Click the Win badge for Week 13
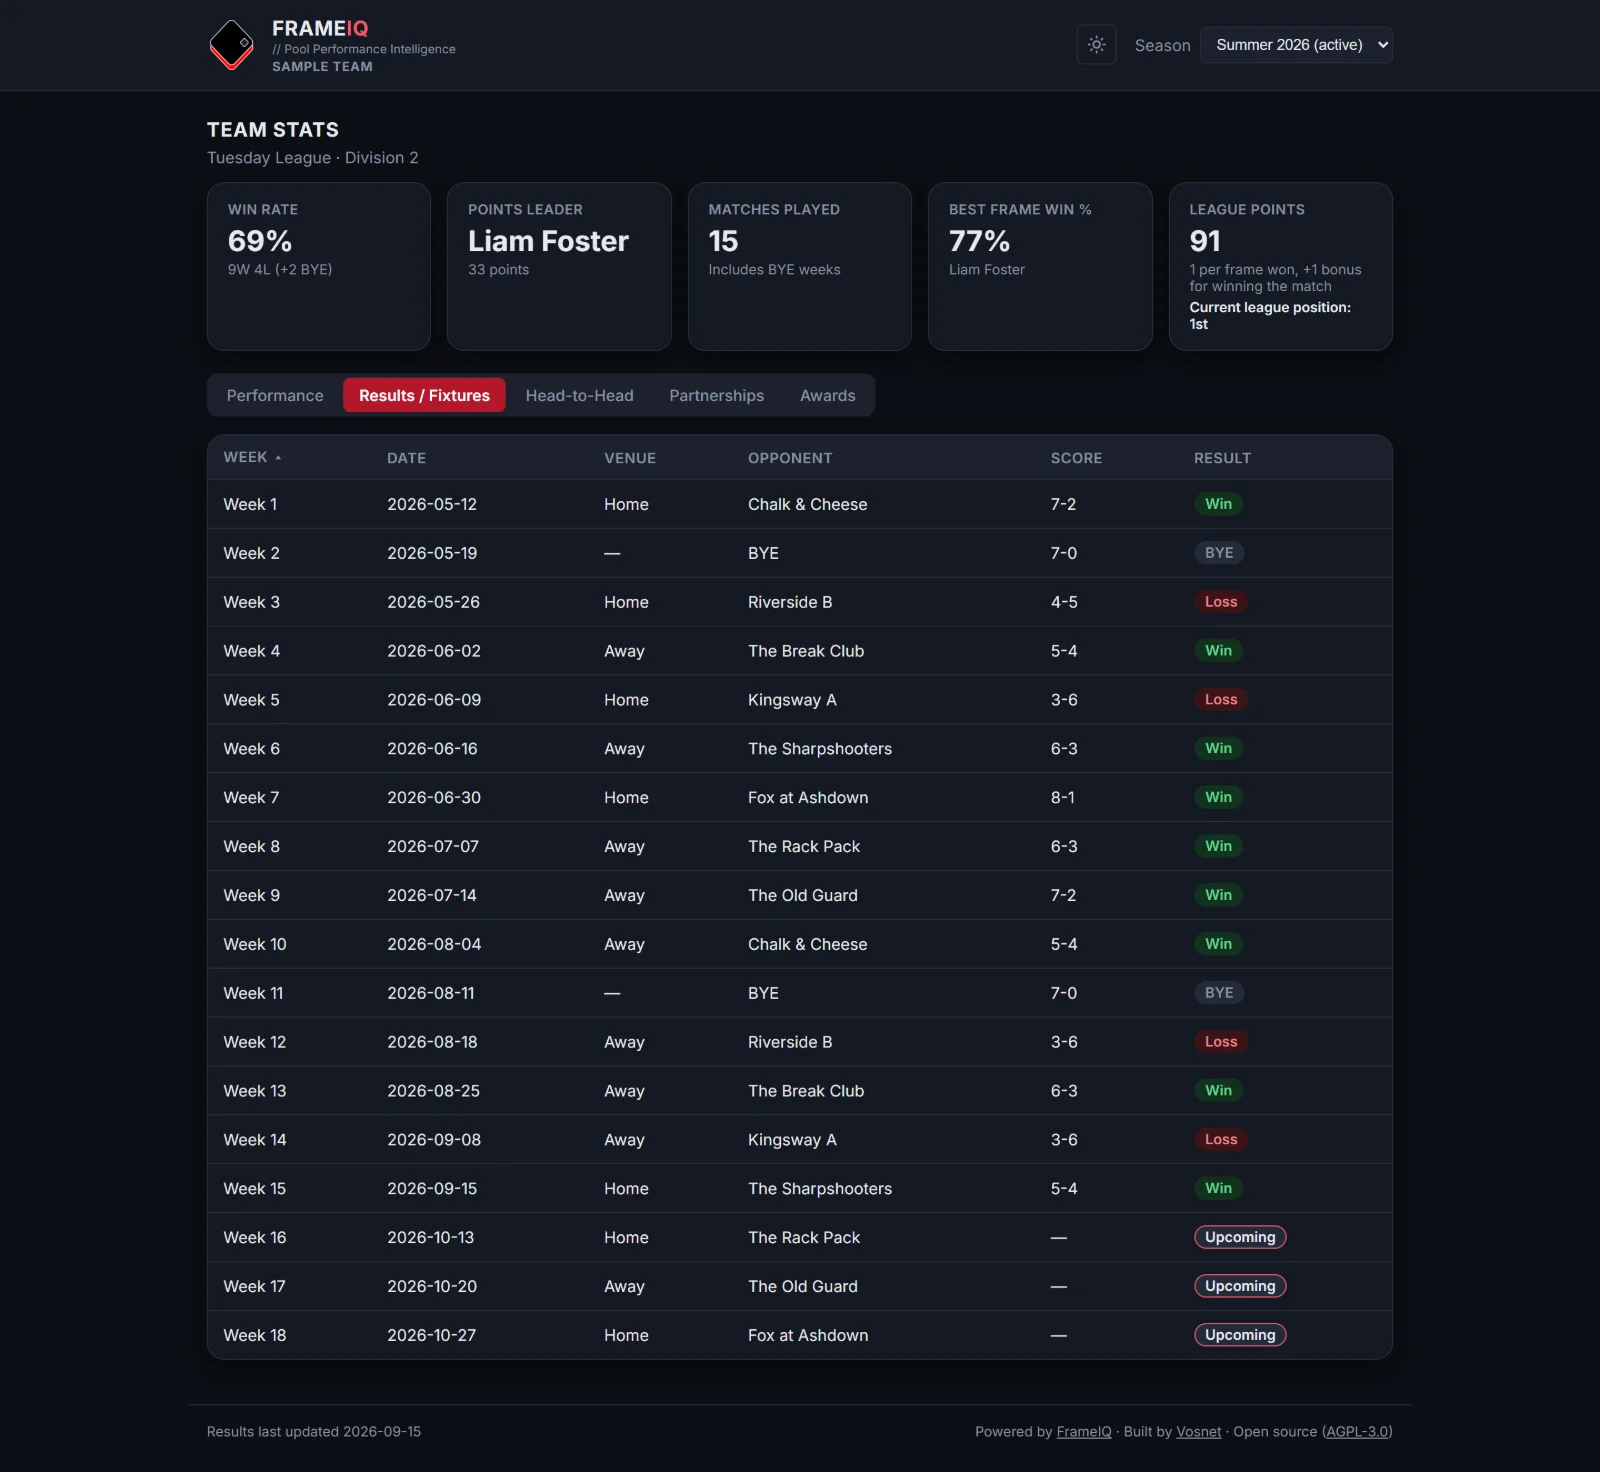This screenshot has width=1600, height=1472. click(x=1218, y=1091)
